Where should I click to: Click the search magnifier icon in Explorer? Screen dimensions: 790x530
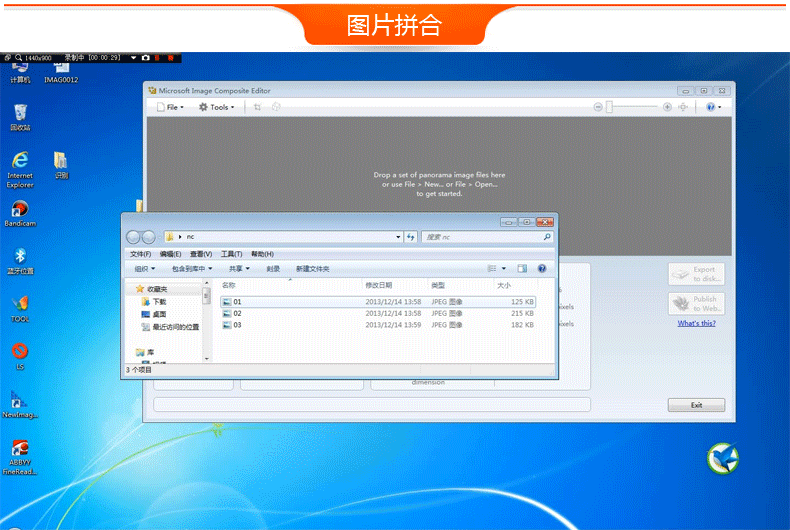pyautogui.click(x=547, y=237)
